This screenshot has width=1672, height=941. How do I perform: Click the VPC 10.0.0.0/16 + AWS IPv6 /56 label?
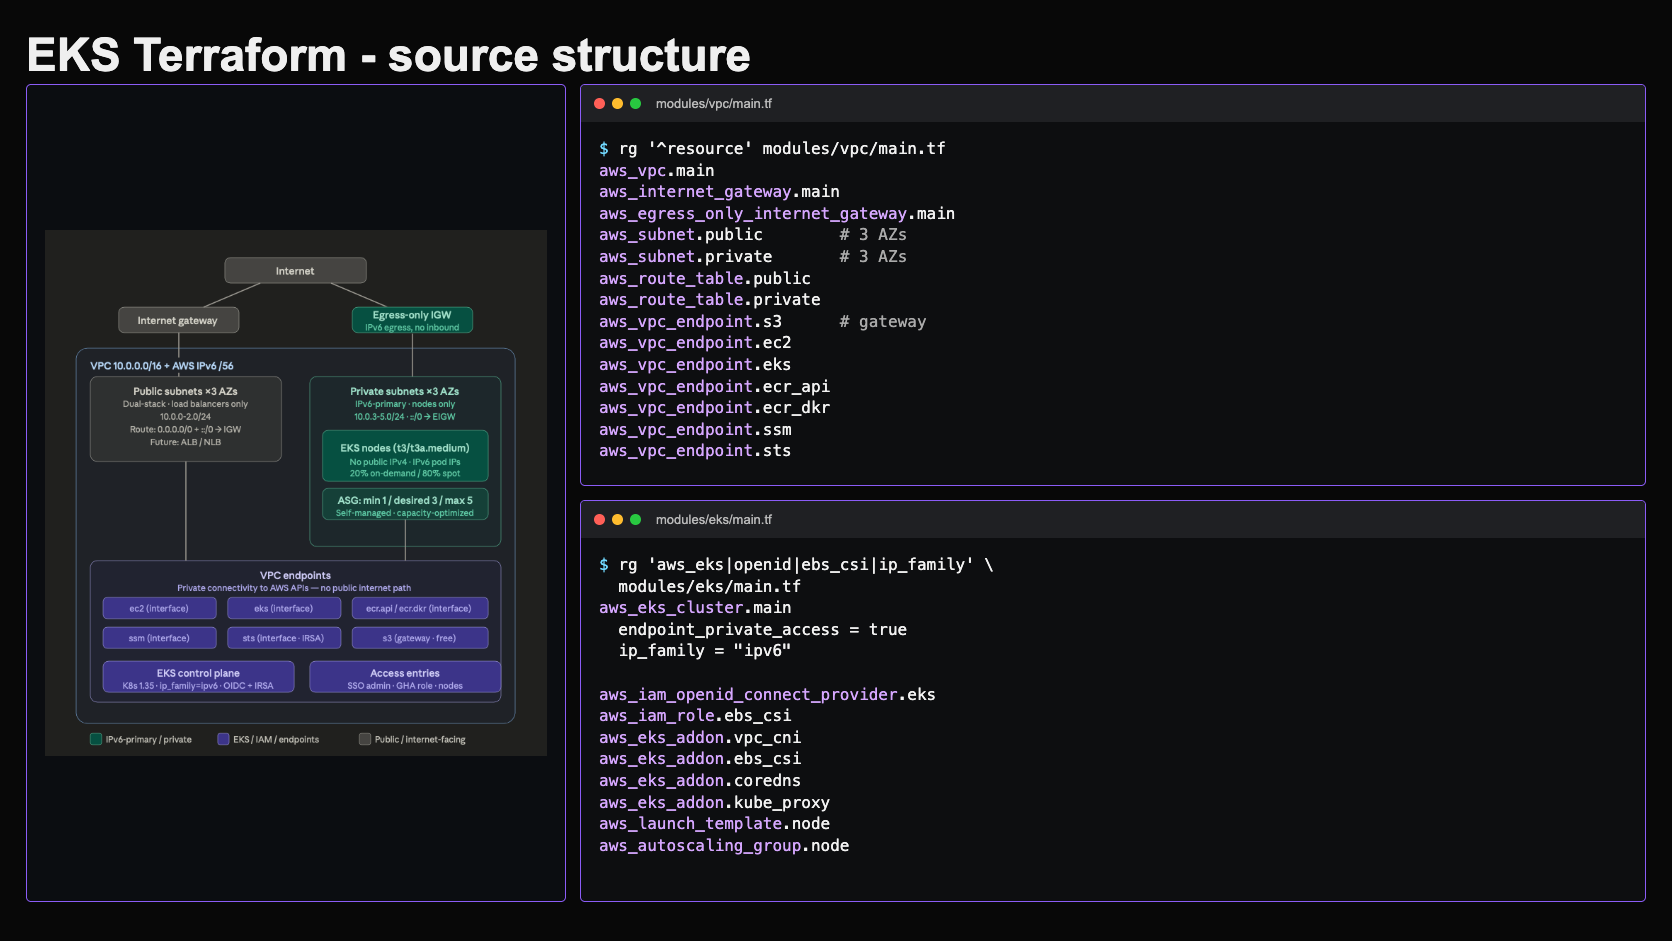162,366
